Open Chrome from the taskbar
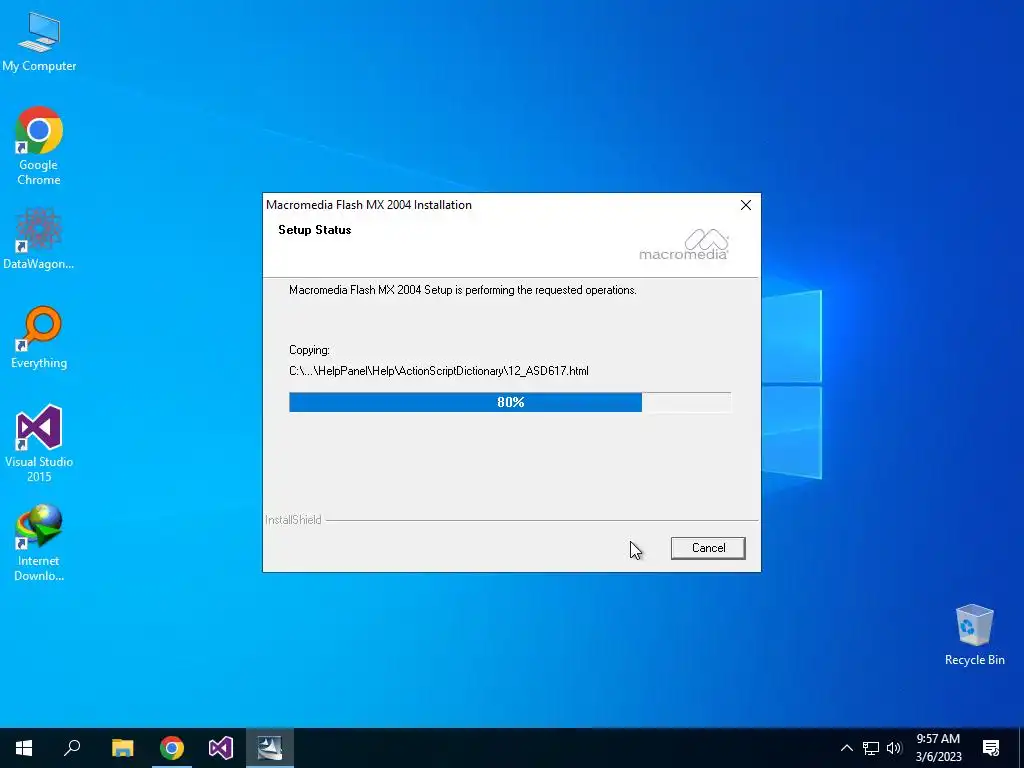Screen dimensions: 1024x768 172,748
